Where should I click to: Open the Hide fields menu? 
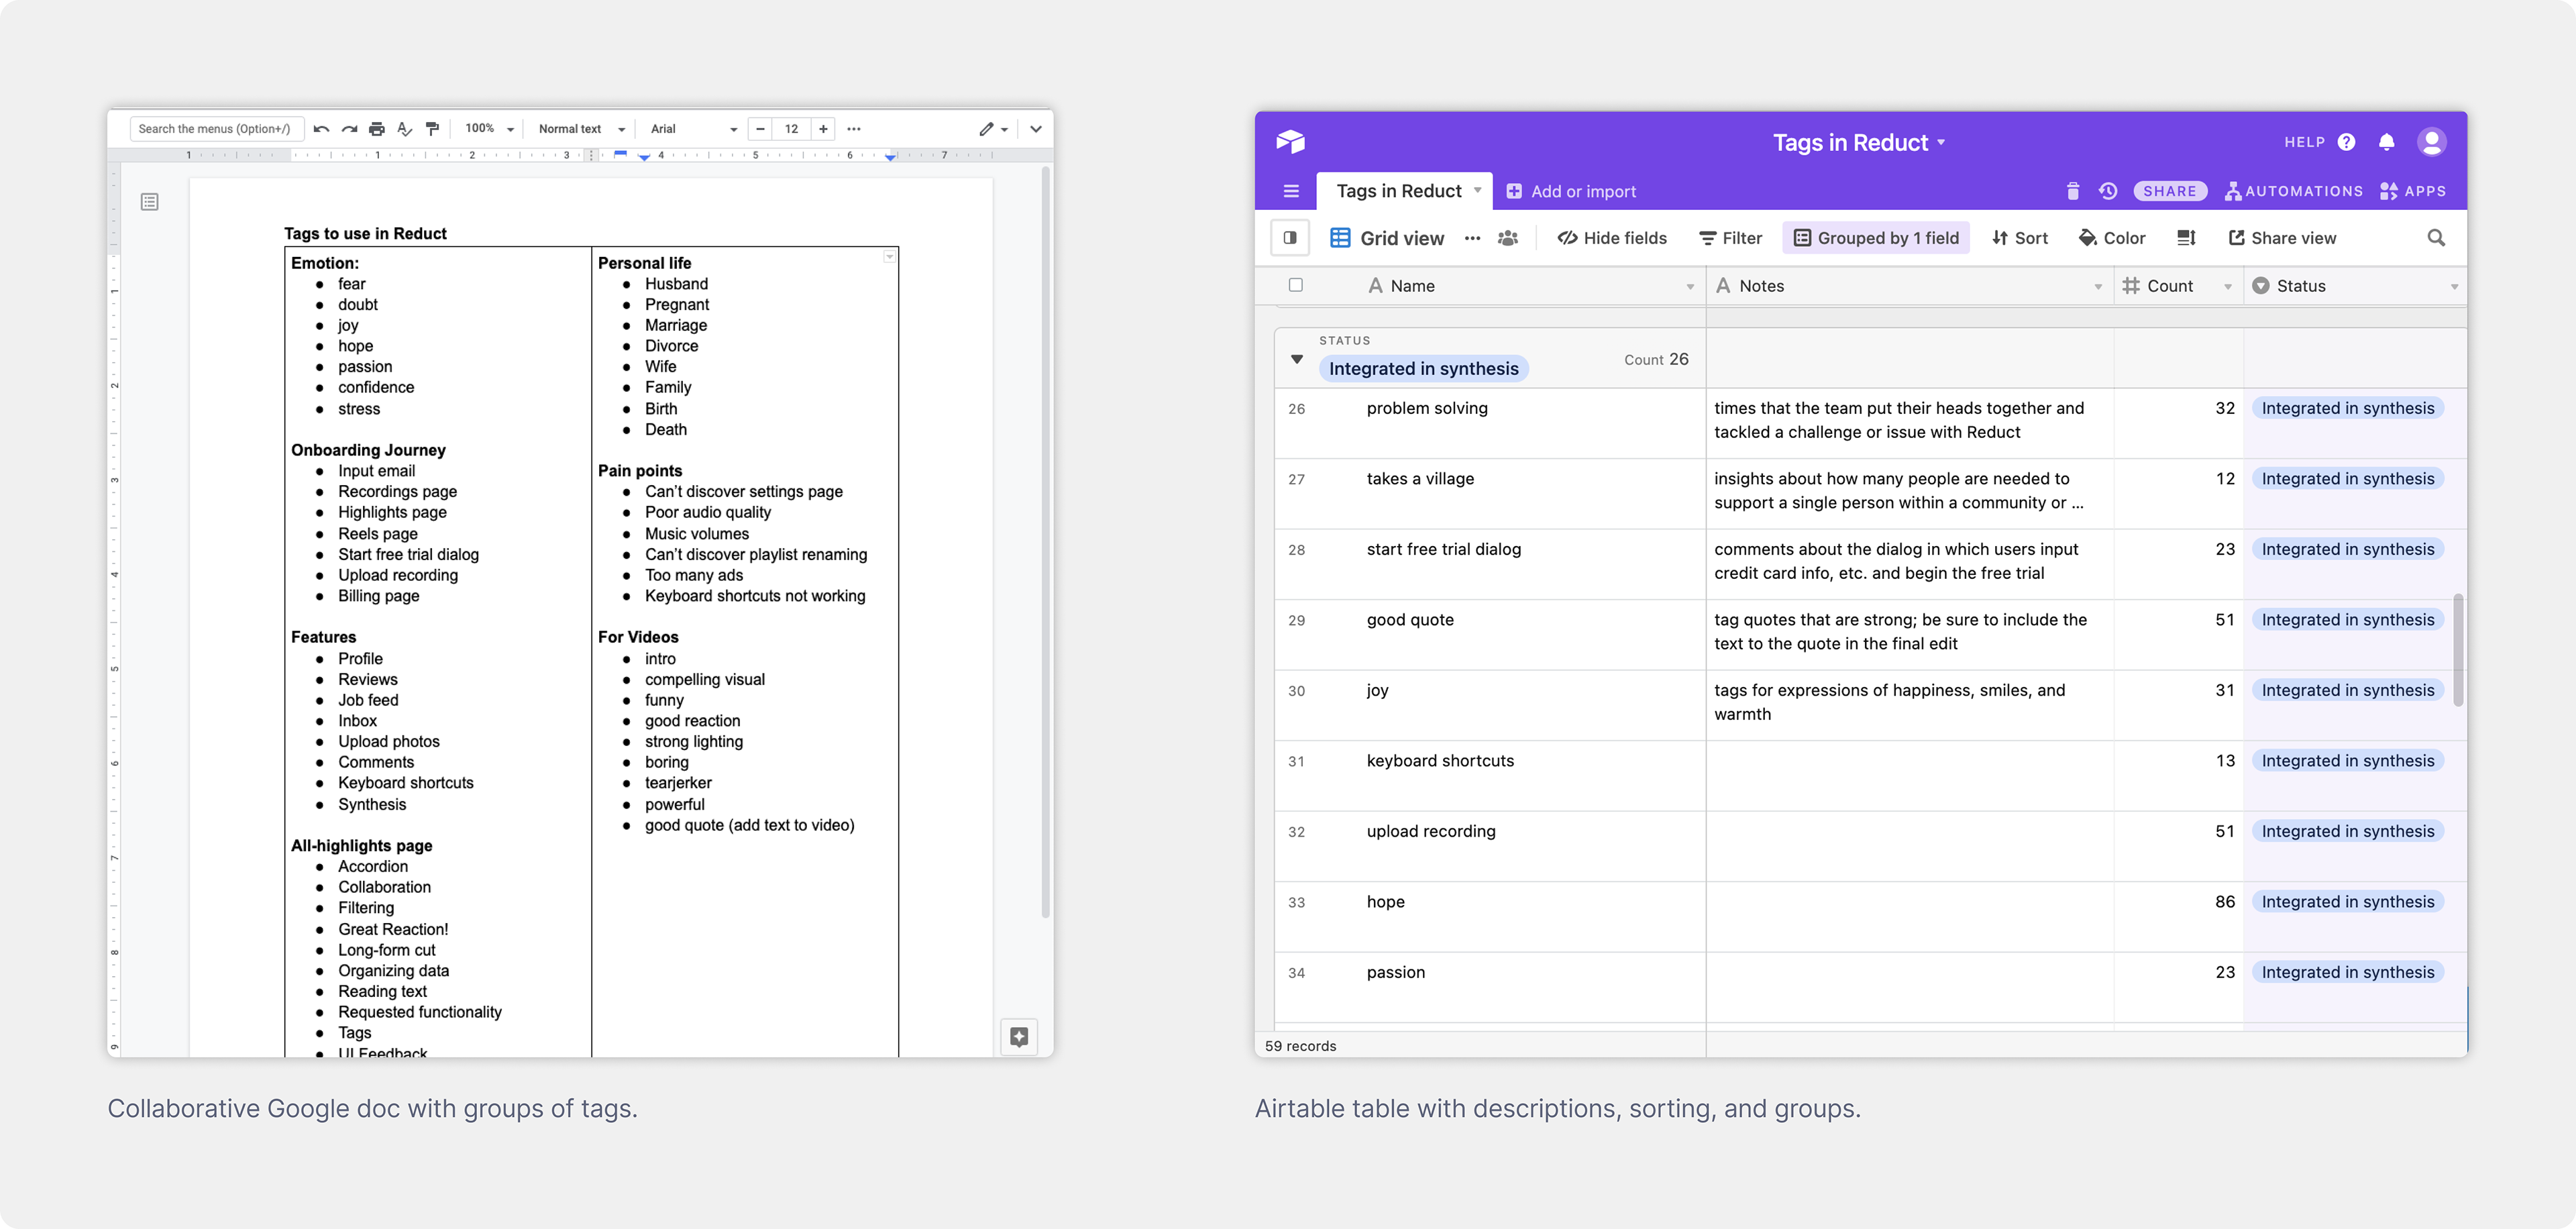pos(1612,238)
